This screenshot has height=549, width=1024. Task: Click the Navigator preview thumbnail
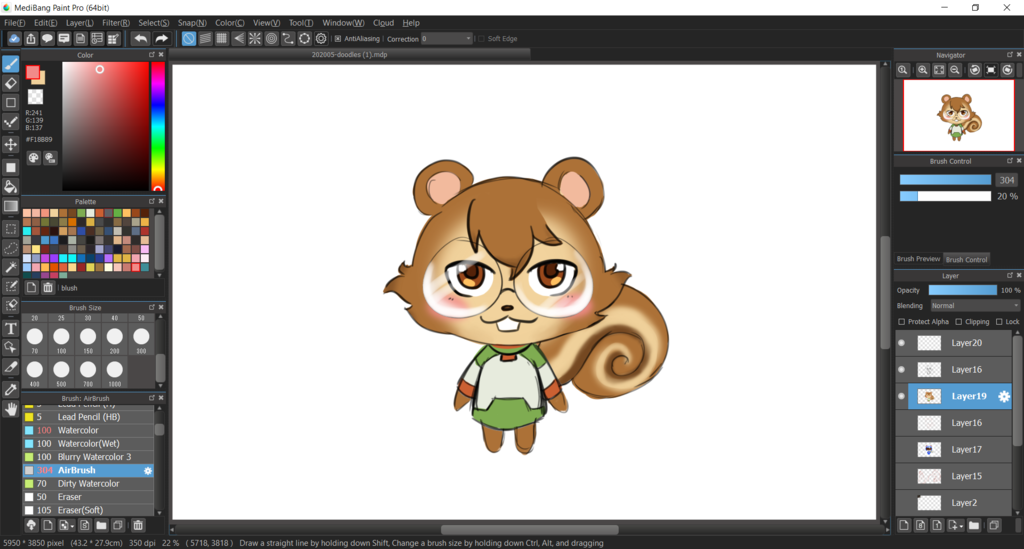coord(958,116)
